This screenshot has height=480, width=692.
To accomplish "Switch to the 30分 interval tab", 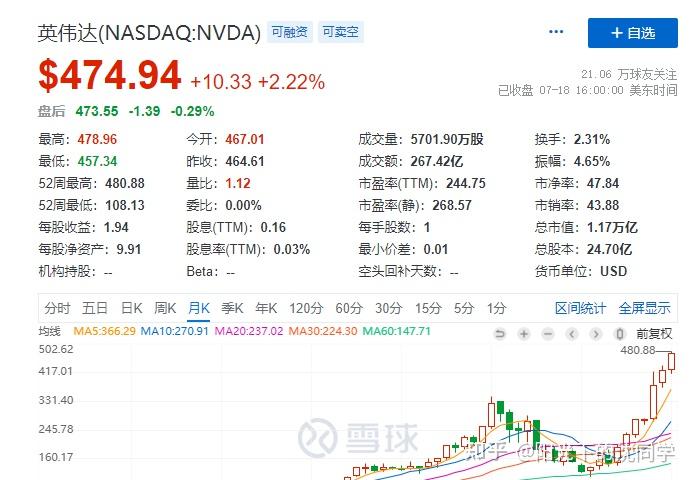I will pyautogui.click(x=388, y=308).
